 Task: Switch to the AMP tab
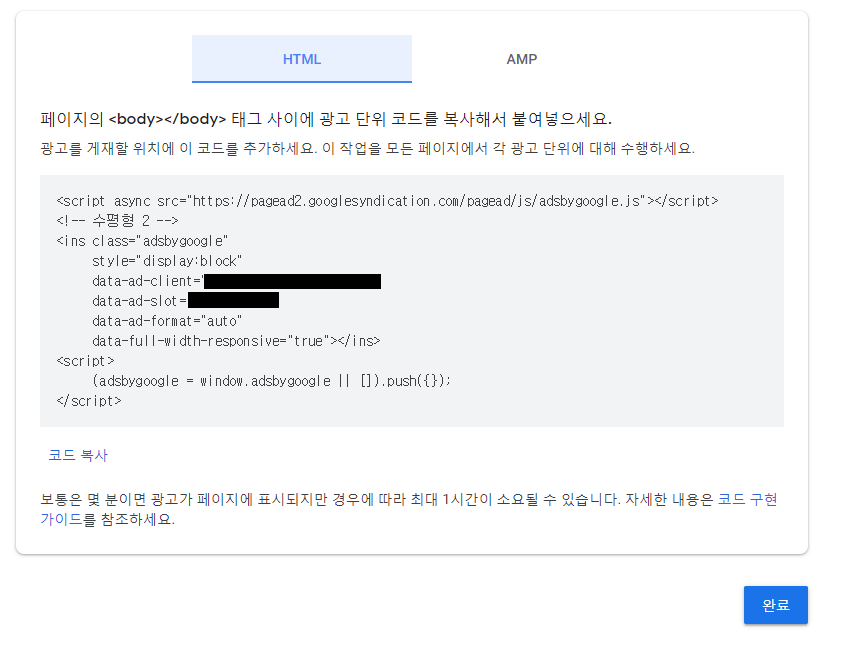[x=521, y=59]
